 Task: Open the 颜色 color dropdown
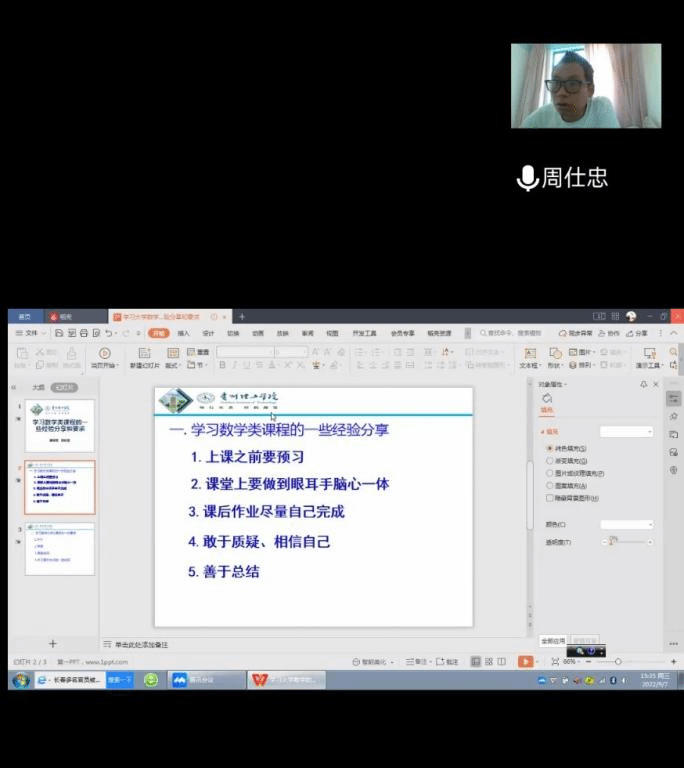coord(627,524)
